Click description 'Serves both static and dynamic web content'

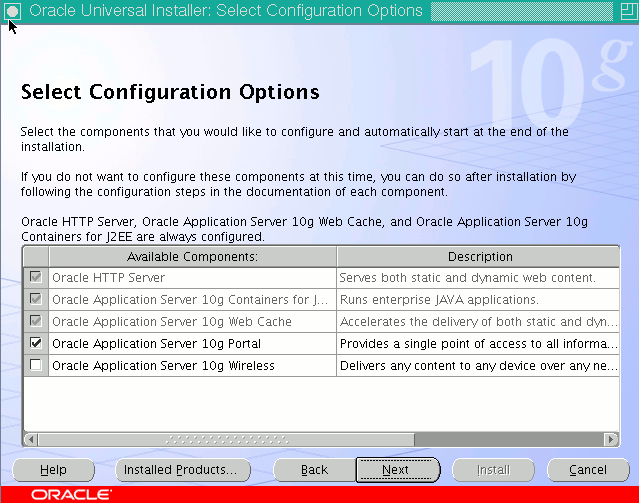(x=468, y=278)
